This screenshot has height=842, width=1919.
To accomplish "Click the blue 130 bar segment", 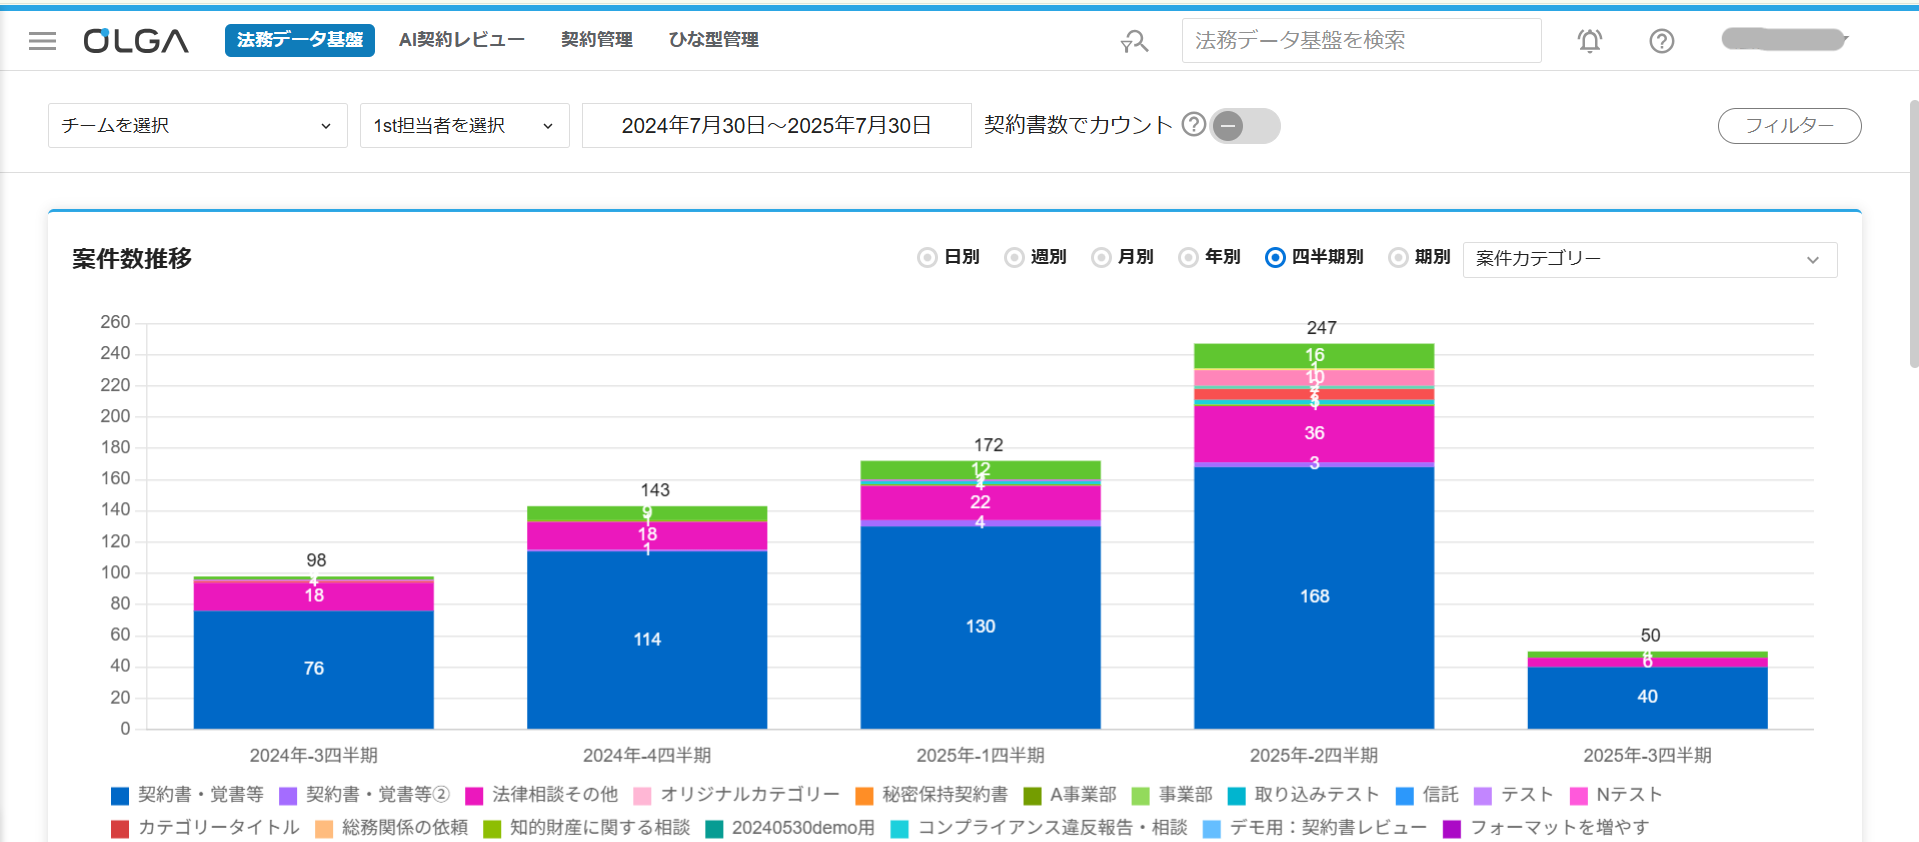I will point(981,627).
